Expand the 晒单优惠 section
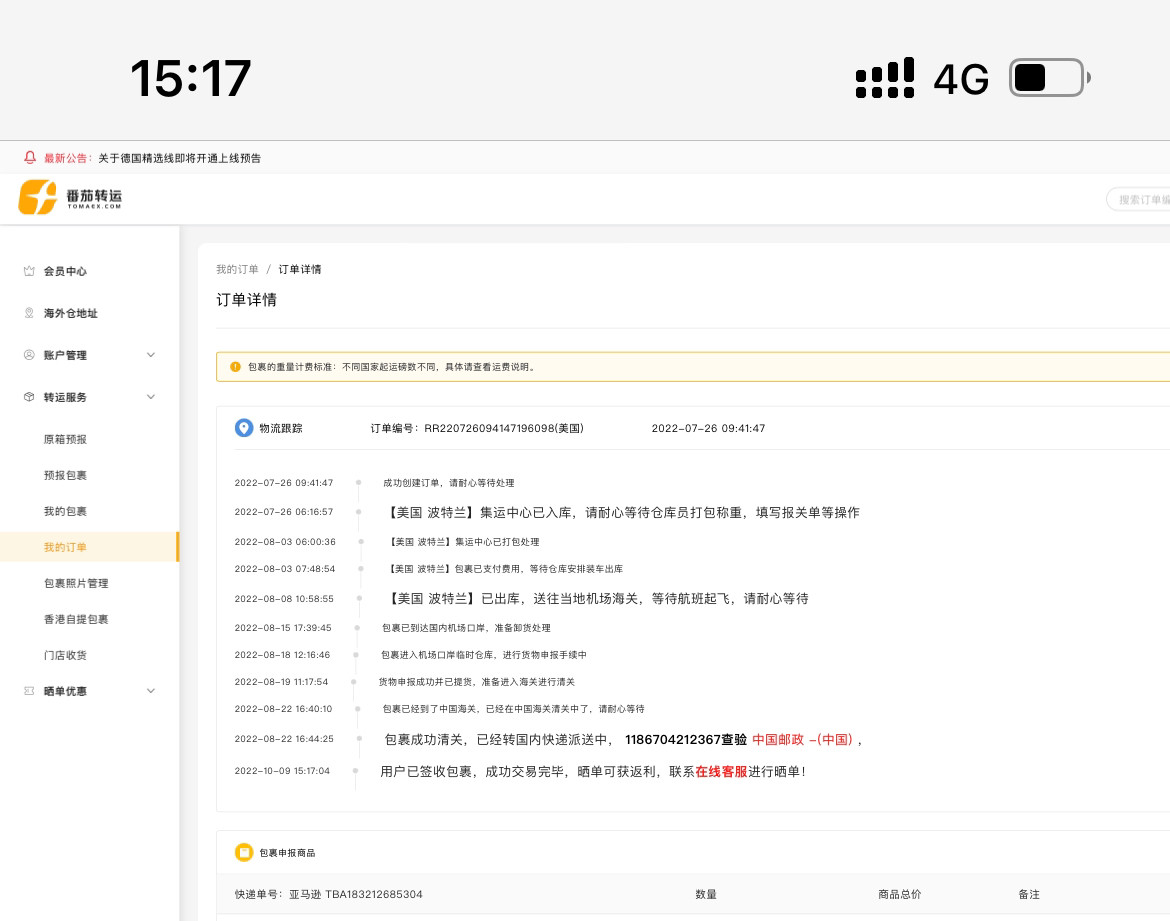 point(150,691)
